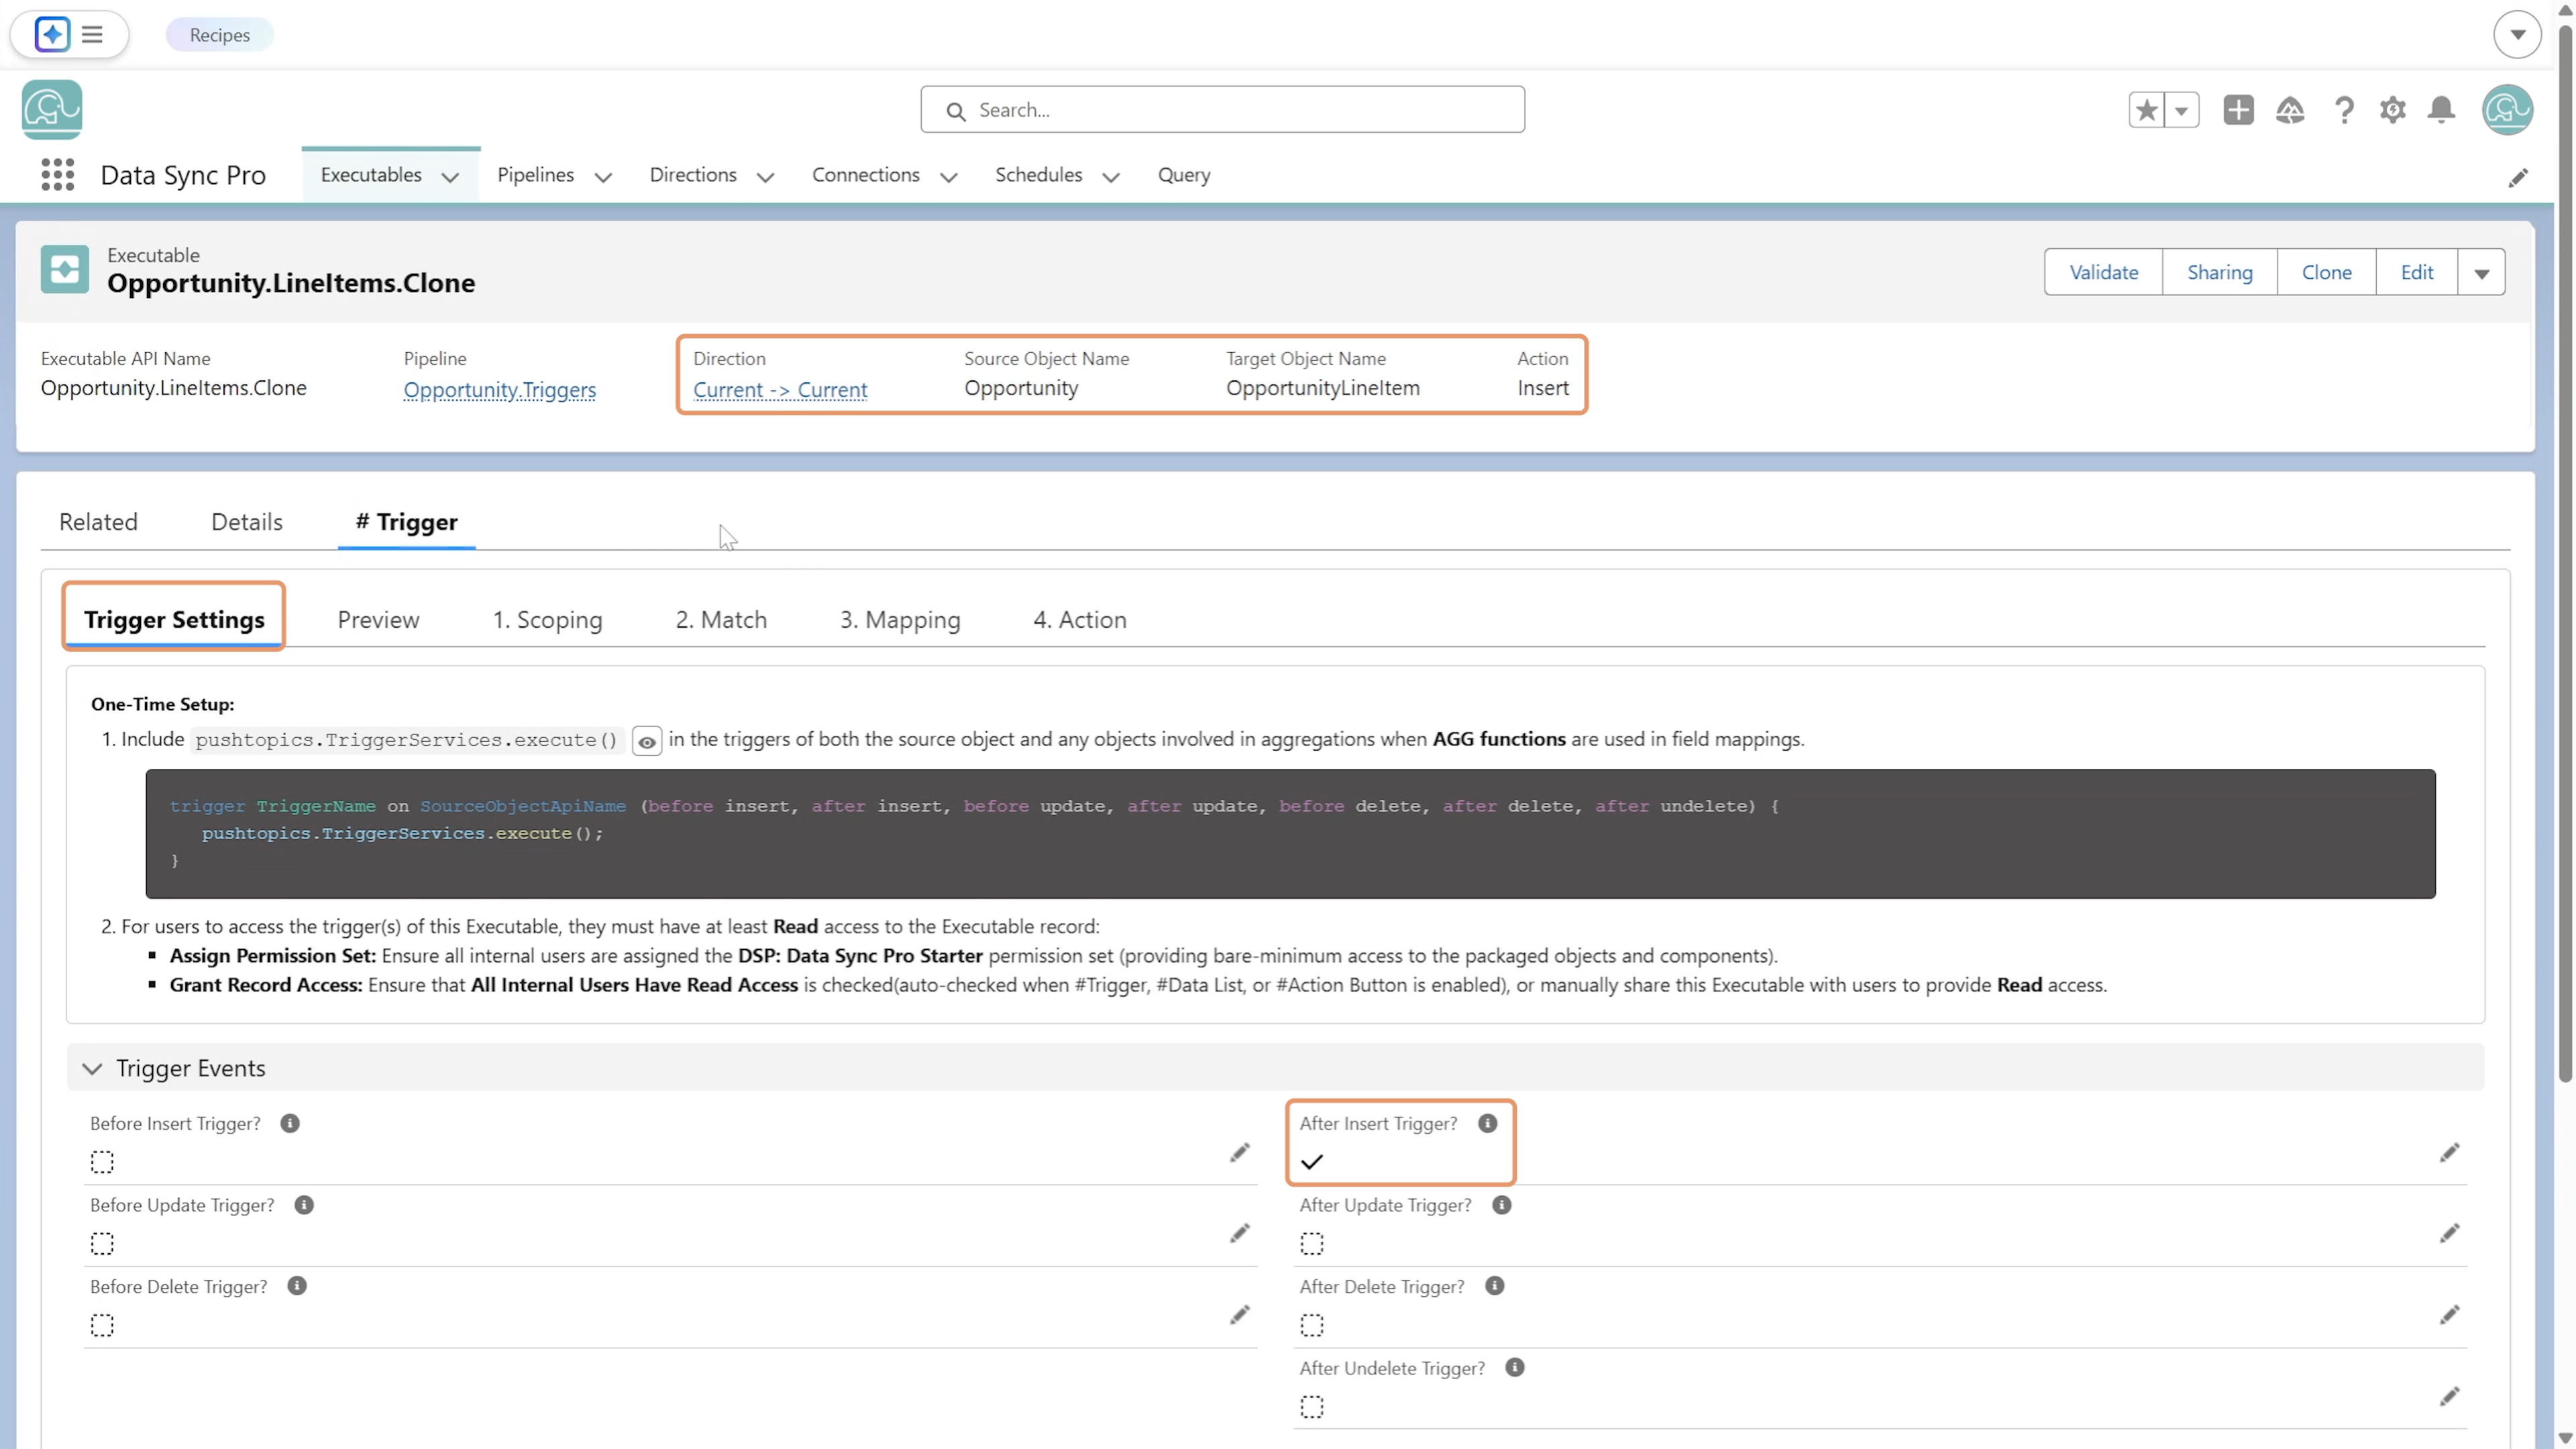Screen dimensions: 2576x1449
Task: Edit the After Delete Trigger field
Action: pyautogui.click(x=2449, y=1315)
